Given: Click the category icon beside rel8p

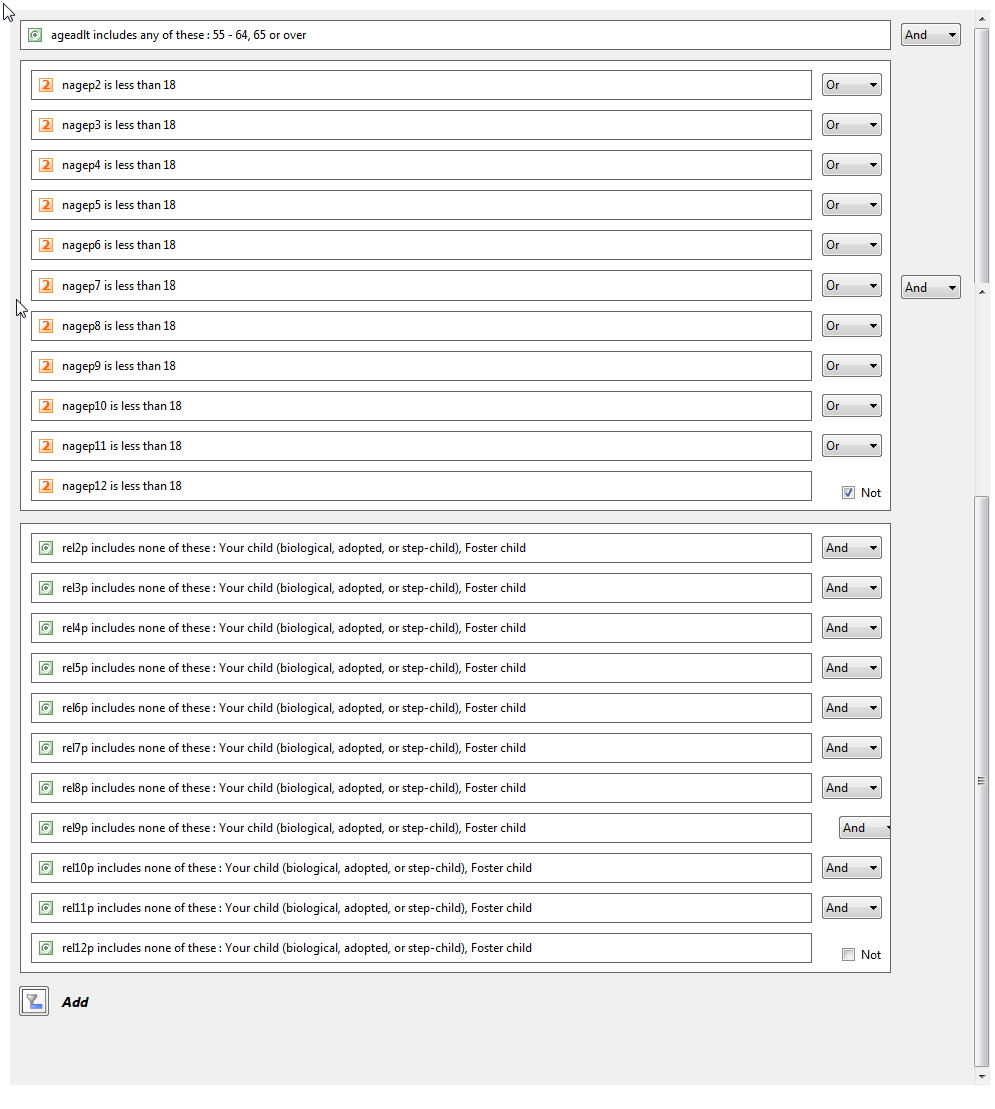Looking at the screenshot, I should 46,788.
